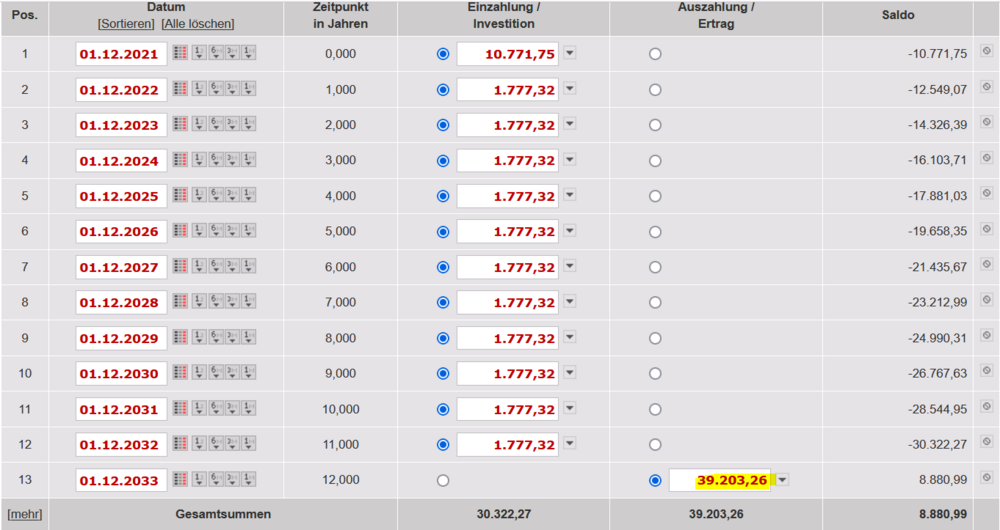Click 1-month step icon in row 01.12.2022
The image size is (1000, 530).
click(x=249, y=89)
